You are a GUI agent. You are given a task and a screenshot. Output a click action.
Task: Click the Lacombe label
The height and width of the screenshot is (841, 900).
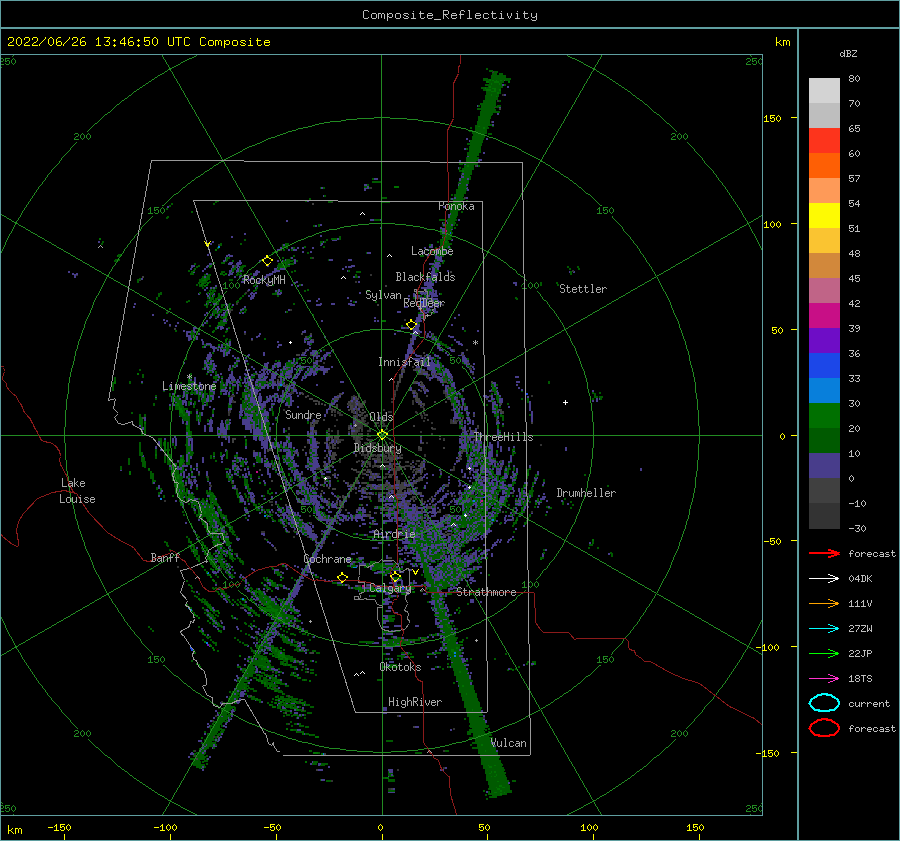pos(432,251)
